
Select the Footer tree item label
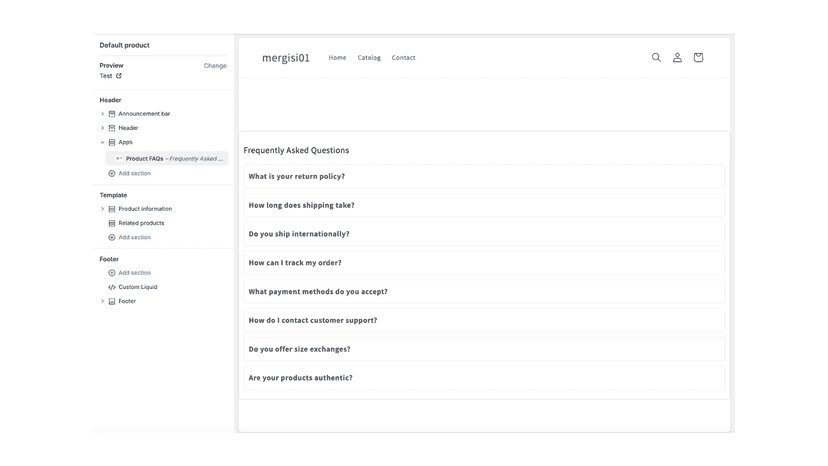click(x=127, y=302)
